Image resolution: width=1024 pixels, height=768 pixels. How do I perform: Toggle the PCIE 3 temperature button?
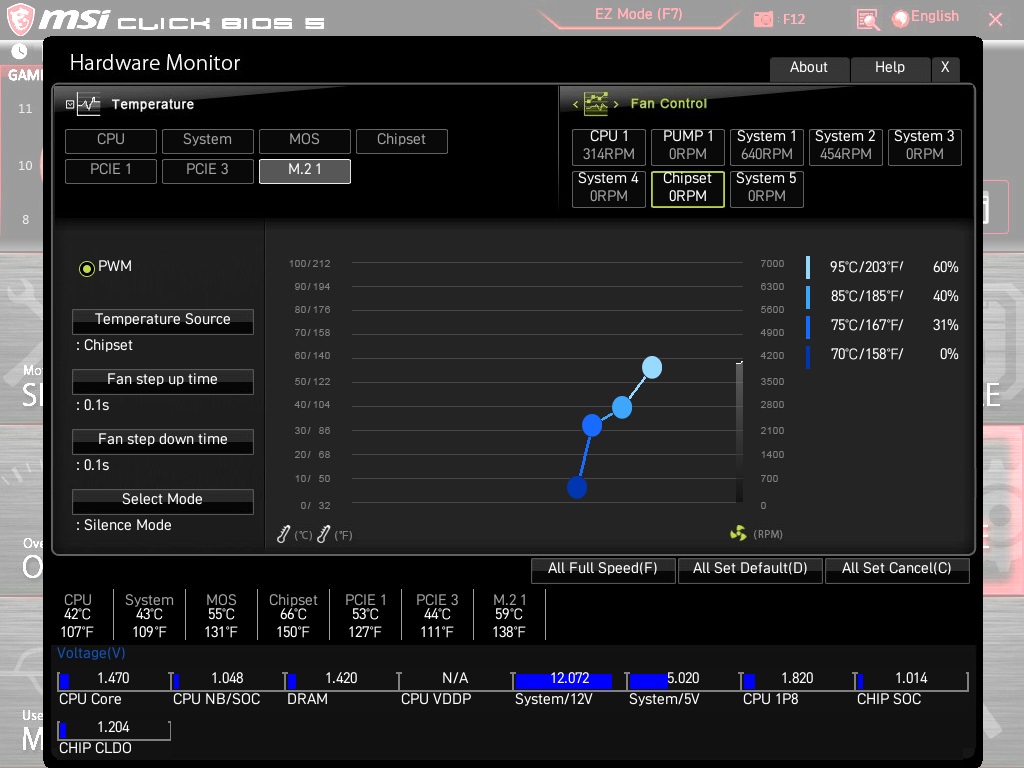208,171
